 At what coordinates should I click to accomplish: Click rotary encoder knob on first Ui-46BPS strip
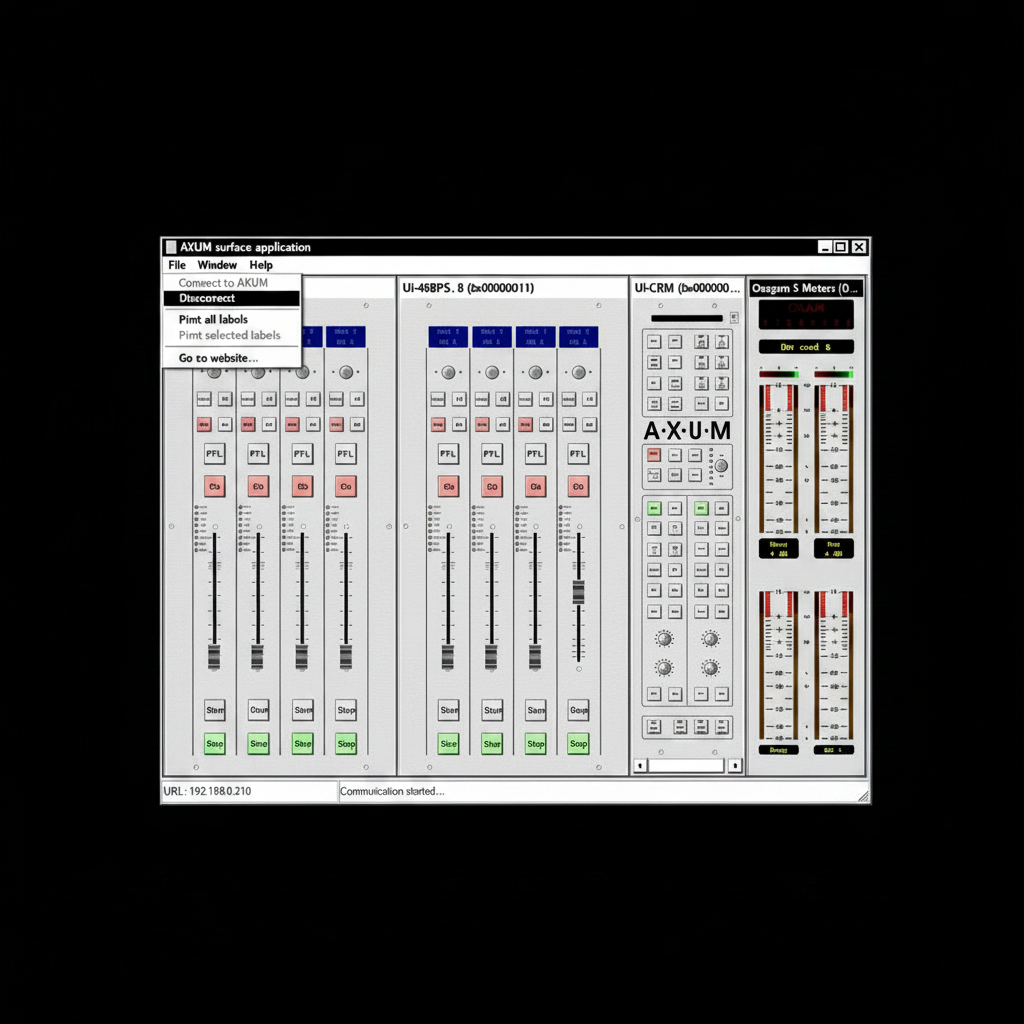coord(448,372)
